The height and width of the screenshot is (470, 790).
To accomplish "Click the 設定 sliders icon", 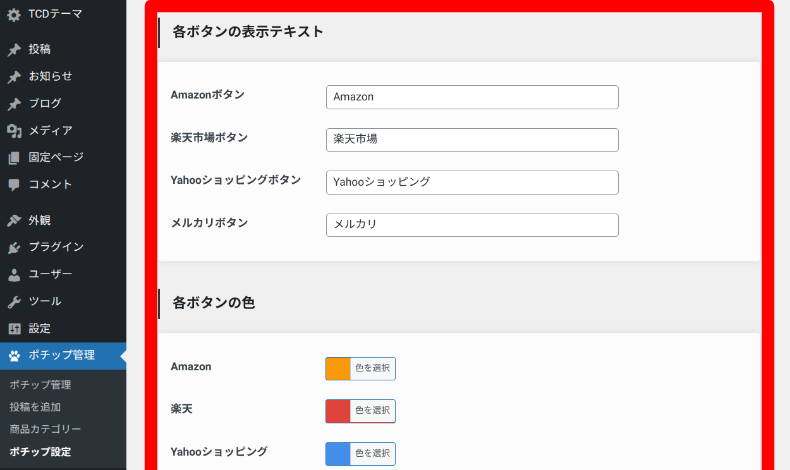I will (14, 329).
